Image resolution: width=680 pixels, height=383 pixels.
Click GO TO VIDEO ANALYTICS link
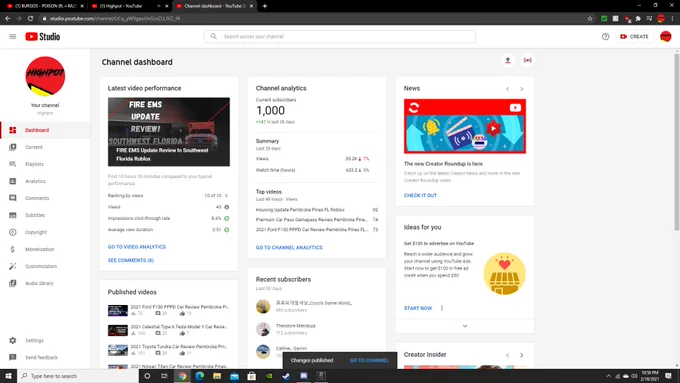(137, 247)
